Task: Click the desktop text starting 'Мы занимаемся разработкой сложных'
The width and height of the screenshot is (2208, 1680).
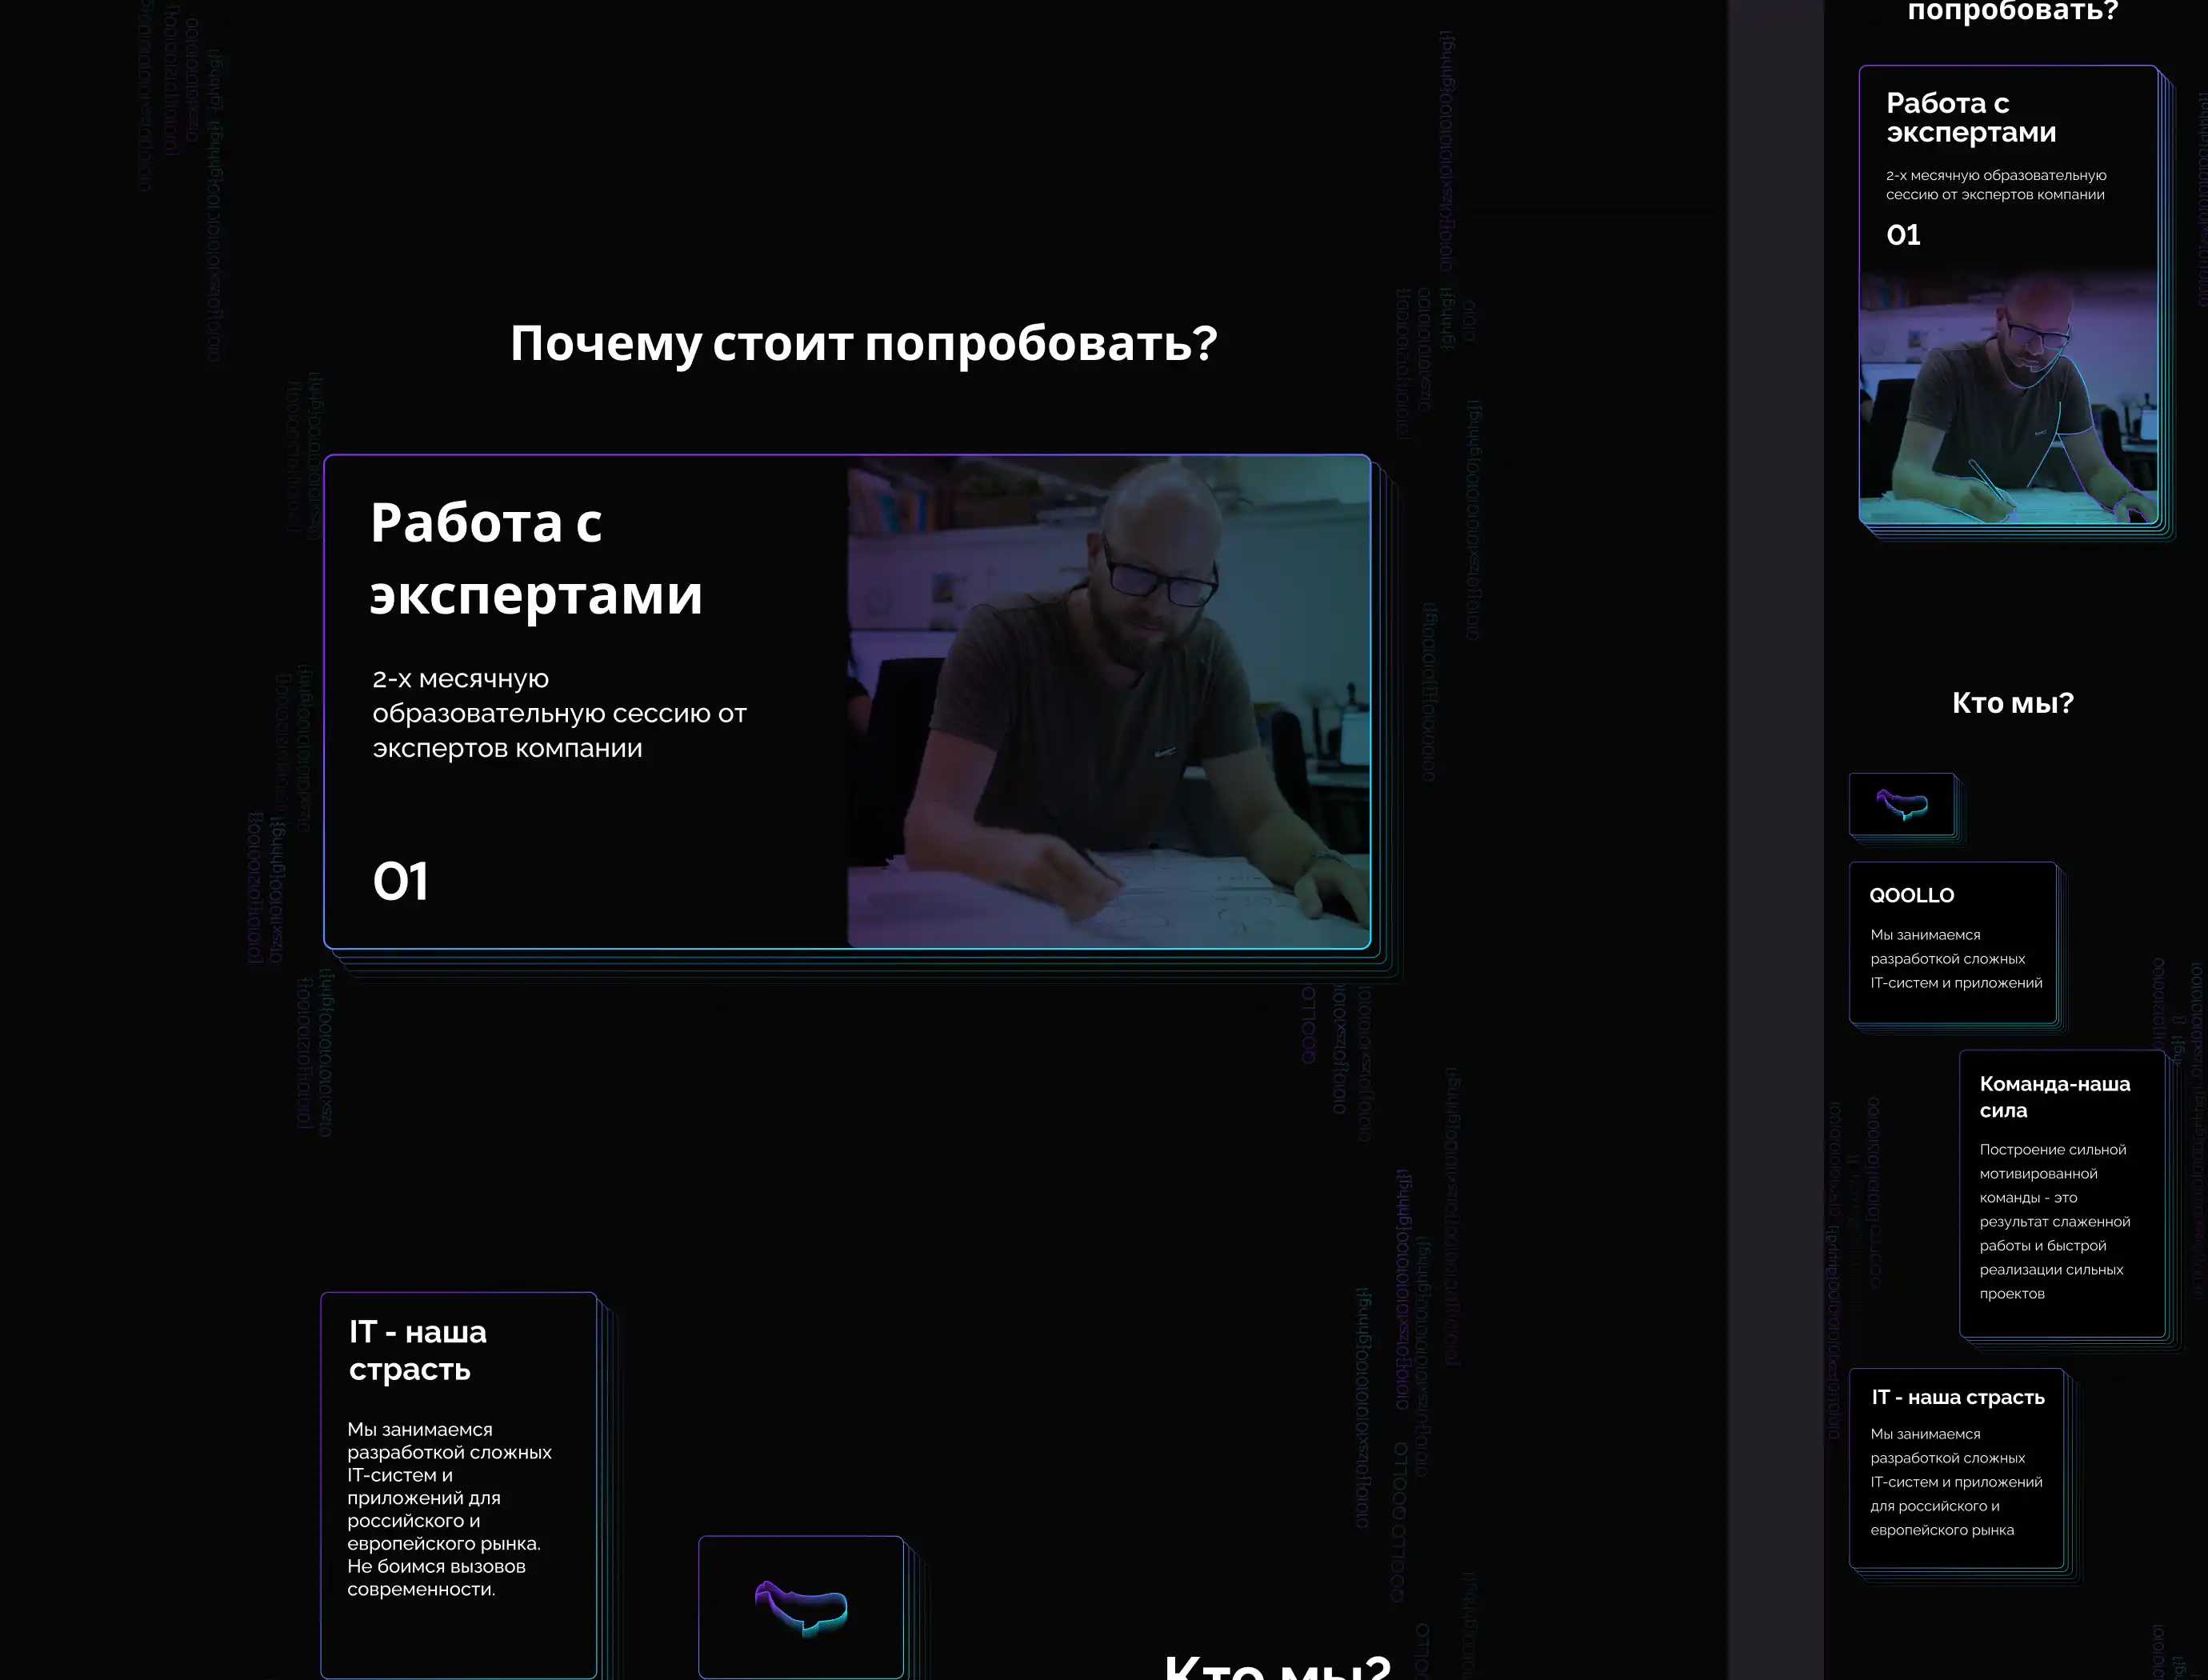Action: pos(449,1508)
